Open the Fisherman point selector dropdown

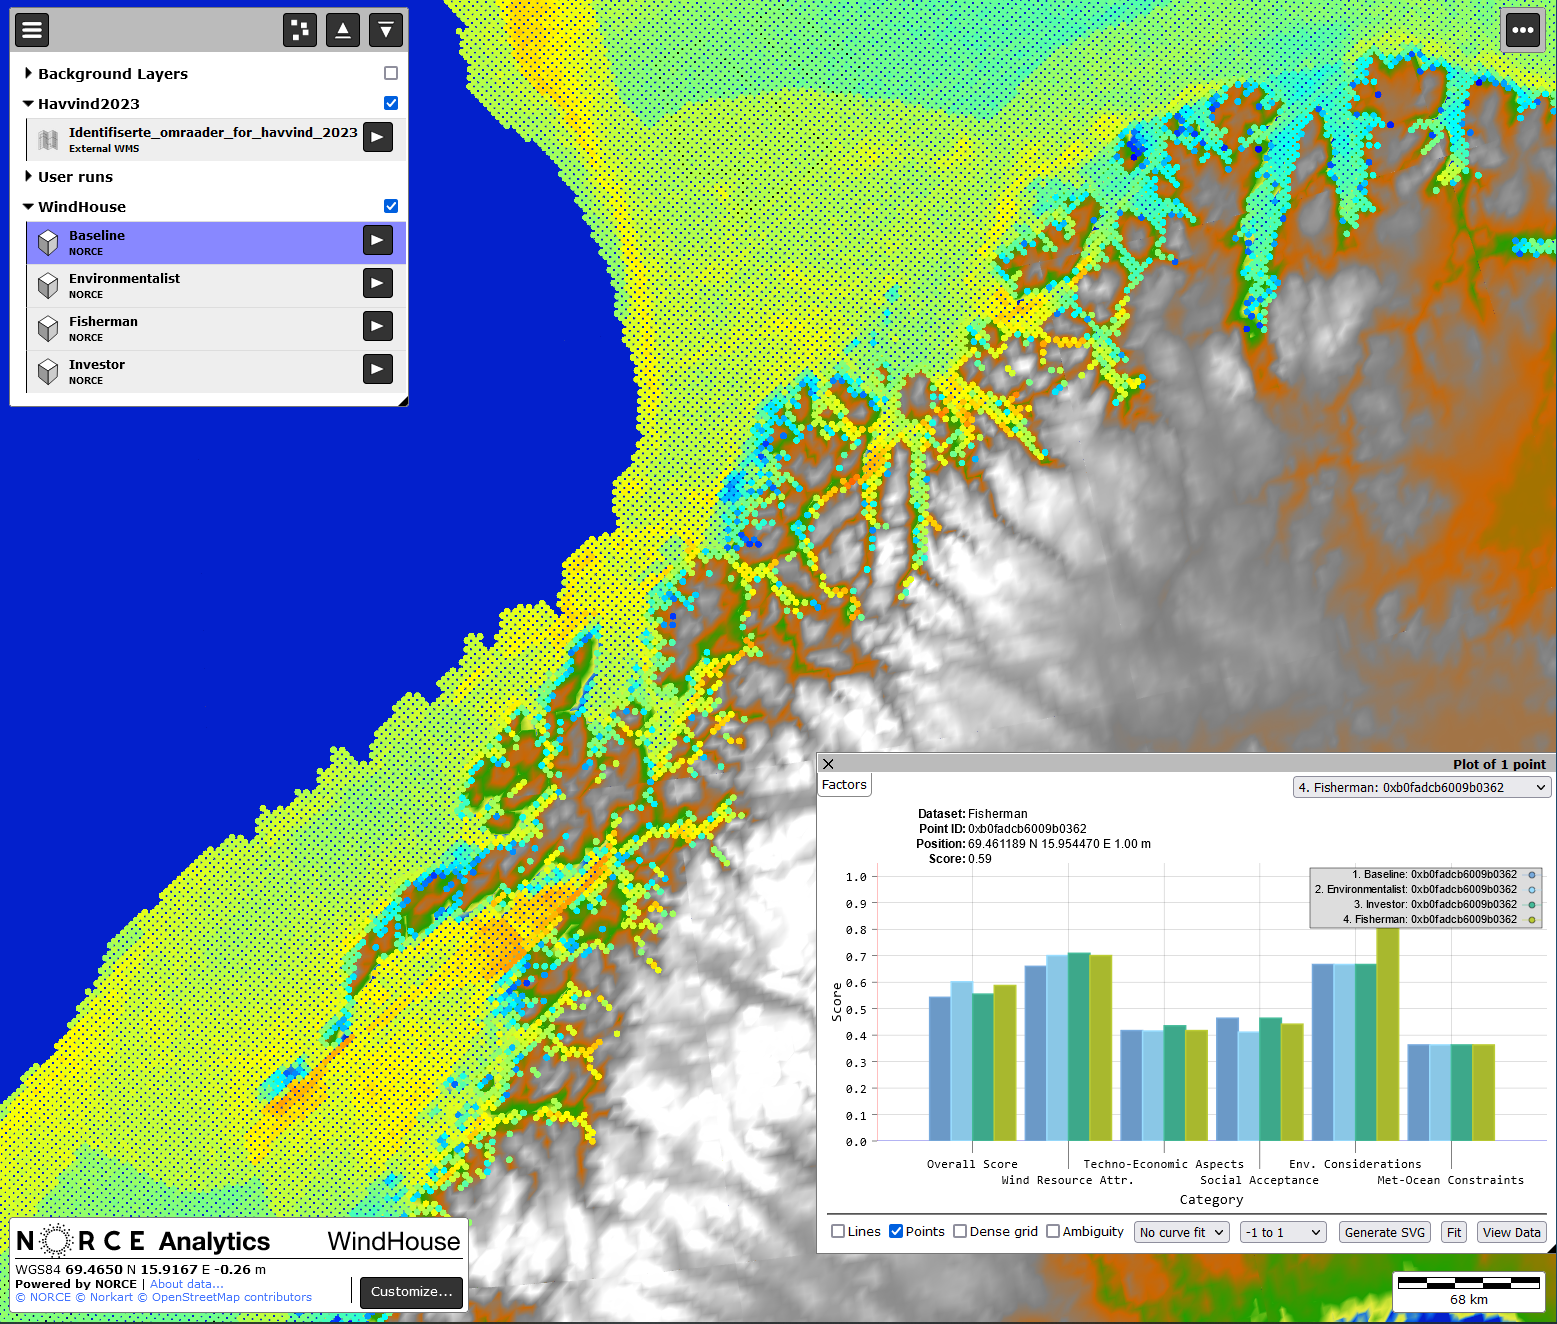point(1421,788)
